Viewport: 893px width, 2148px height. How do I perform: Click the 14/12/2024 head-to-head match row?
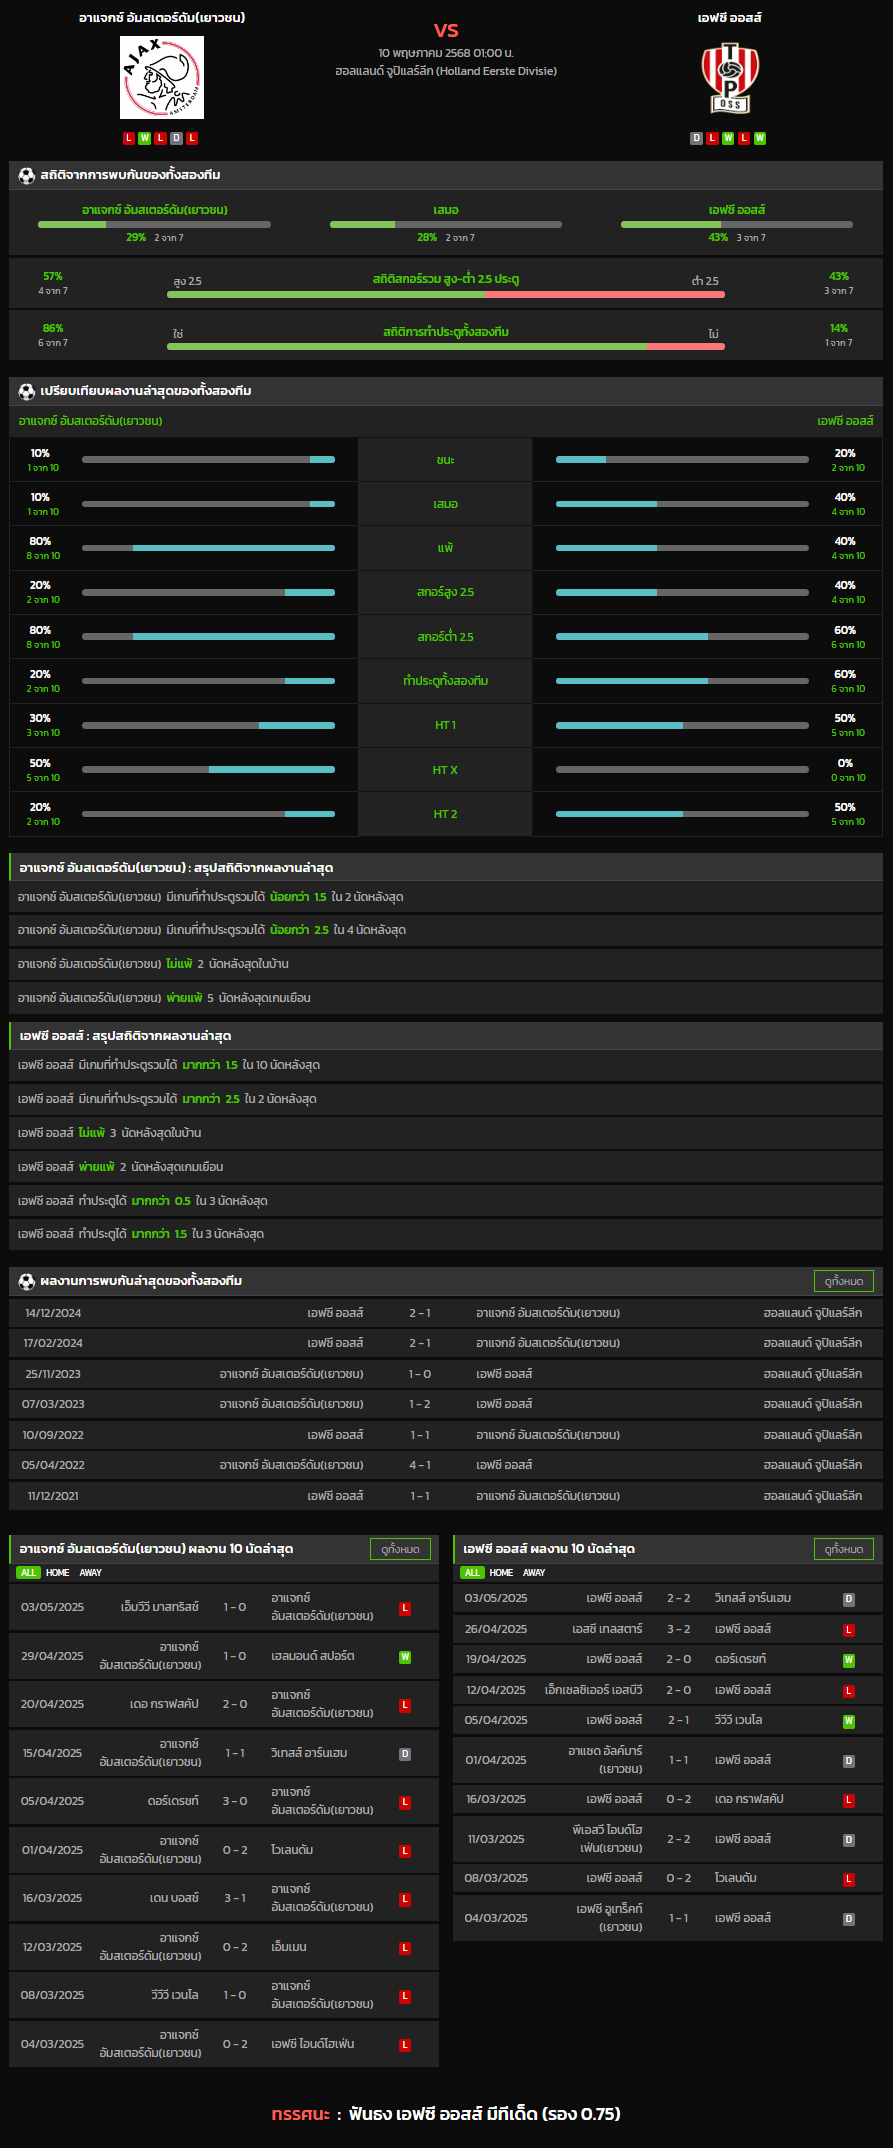click(446, 1313)
